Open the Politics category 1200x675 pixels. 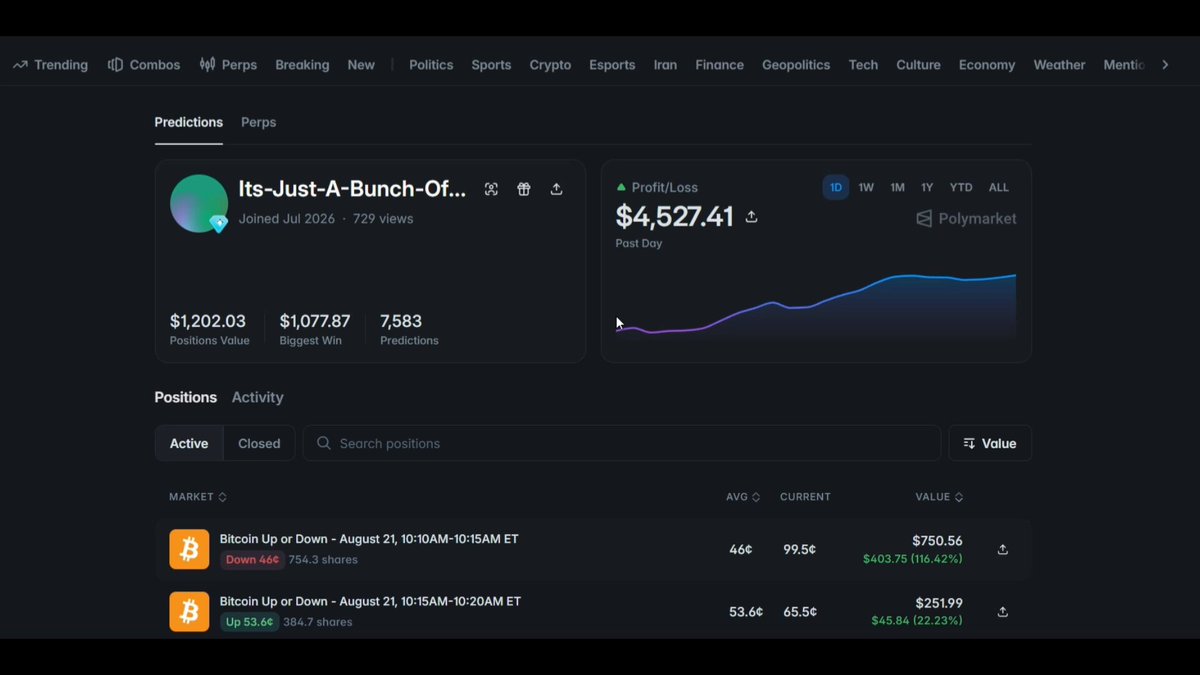(x=431, y=65)
